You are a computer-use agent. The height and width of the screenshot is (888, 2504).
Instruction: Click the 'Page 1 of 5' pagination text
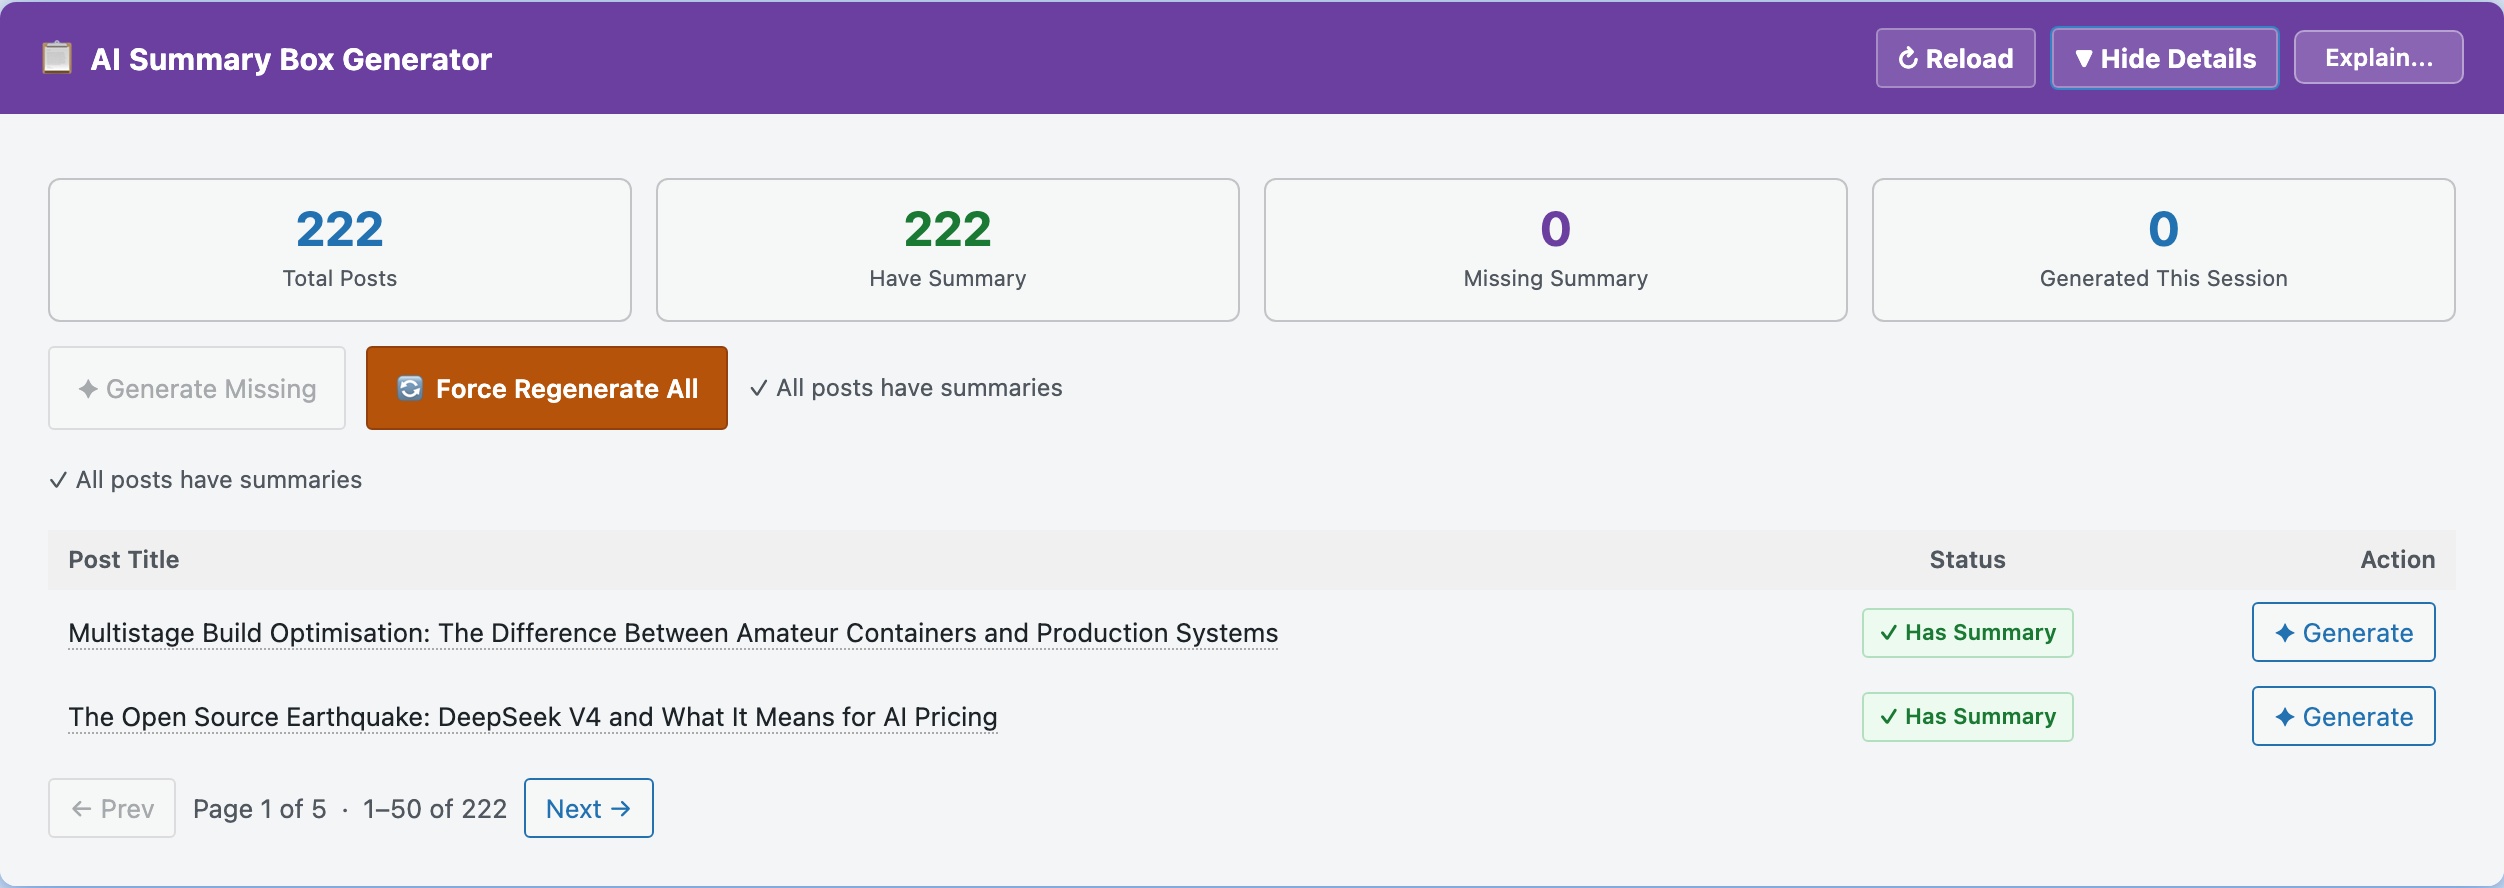[260, 809]
